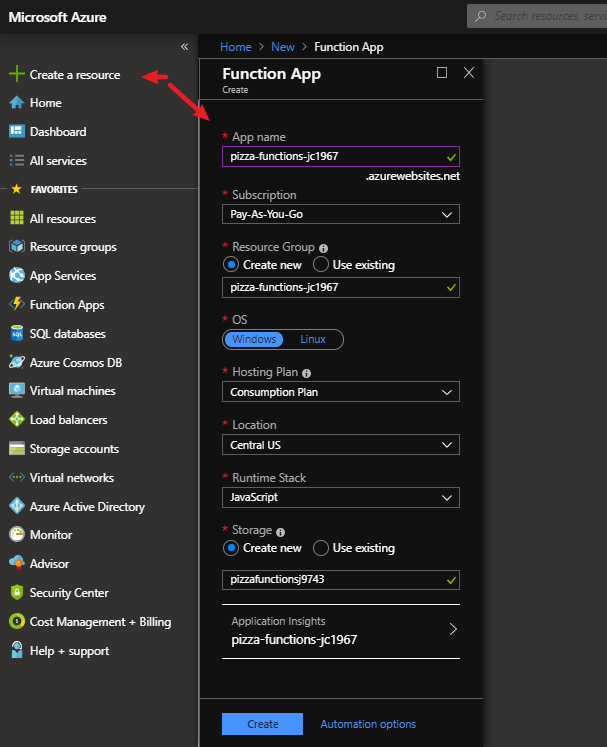Open the Location dropdown
The height and width of the screenshot is (747, 607).
click(341, 444)
